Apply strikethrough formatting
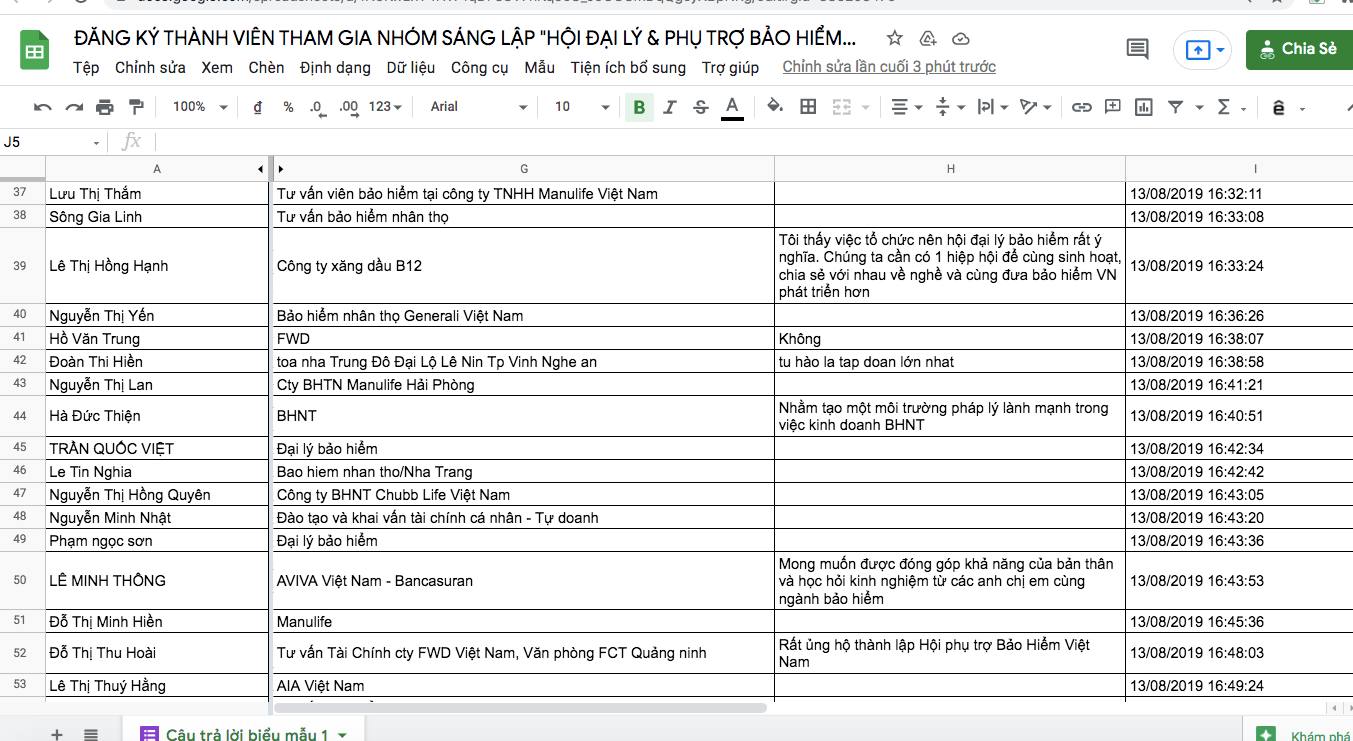This screenshot has height=741, width=1353. [x=701, y=107]
